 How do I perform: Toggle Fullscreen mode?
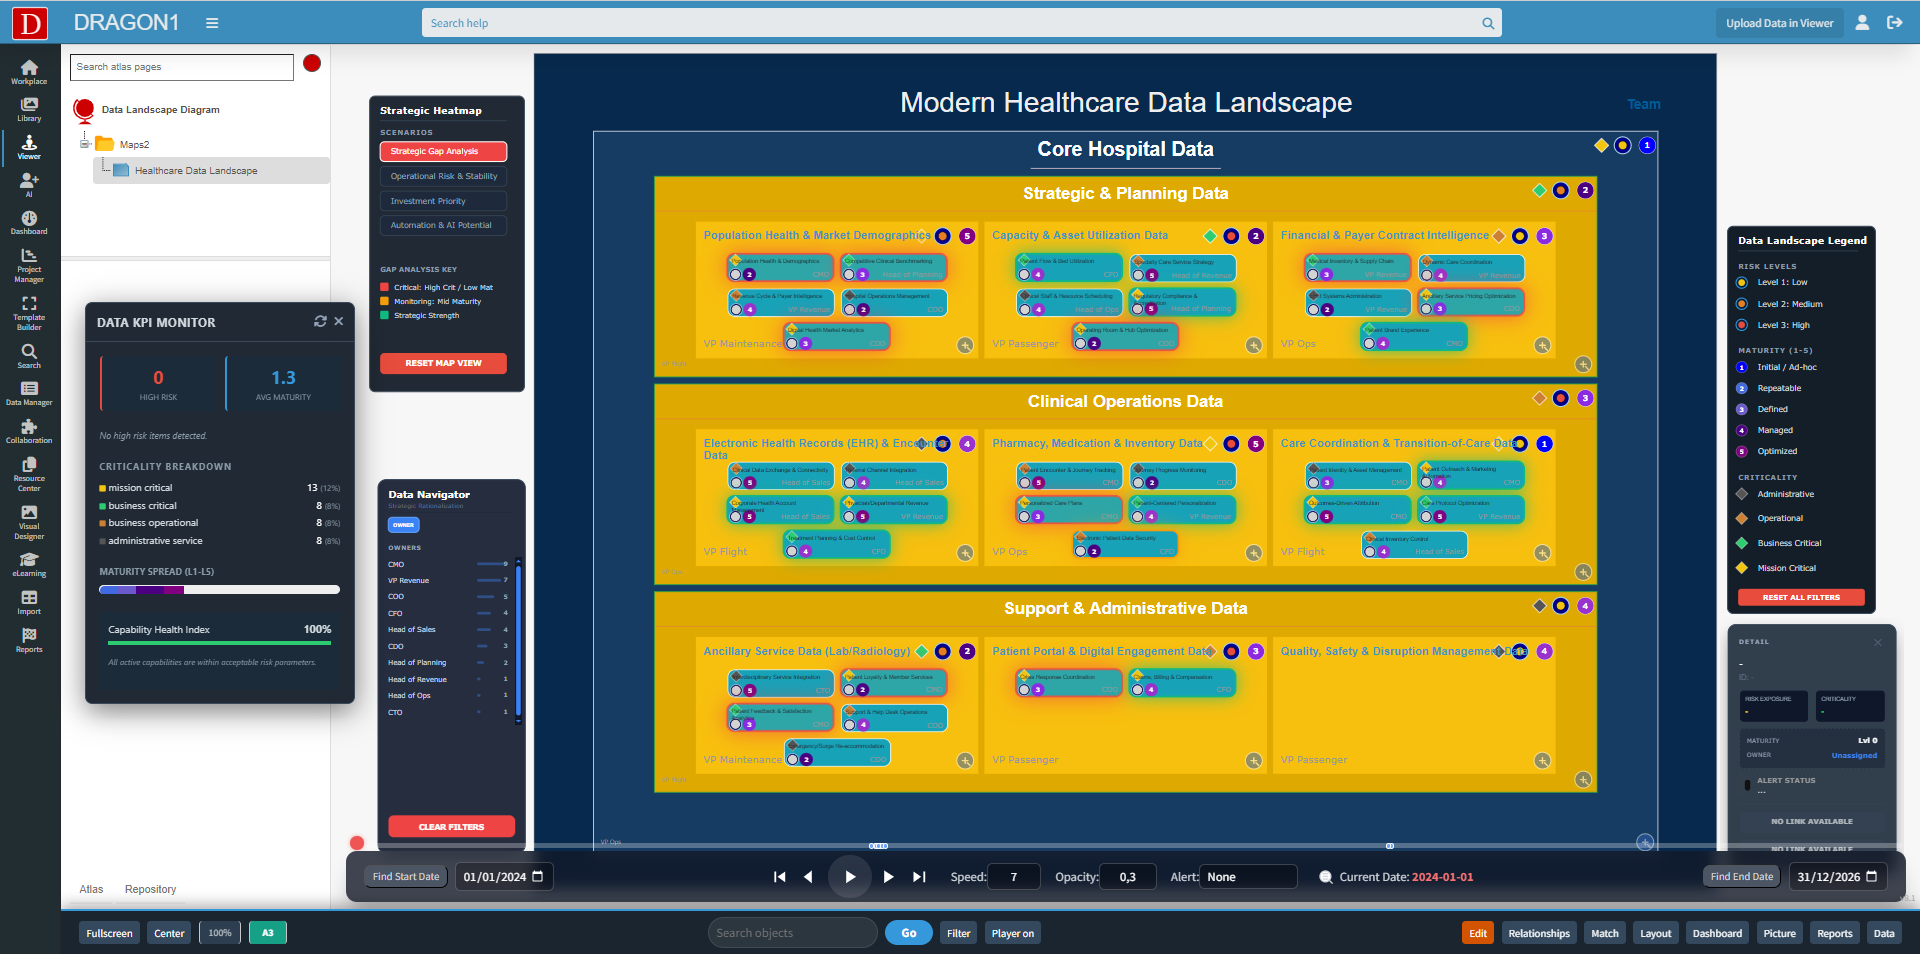(109, 932)
